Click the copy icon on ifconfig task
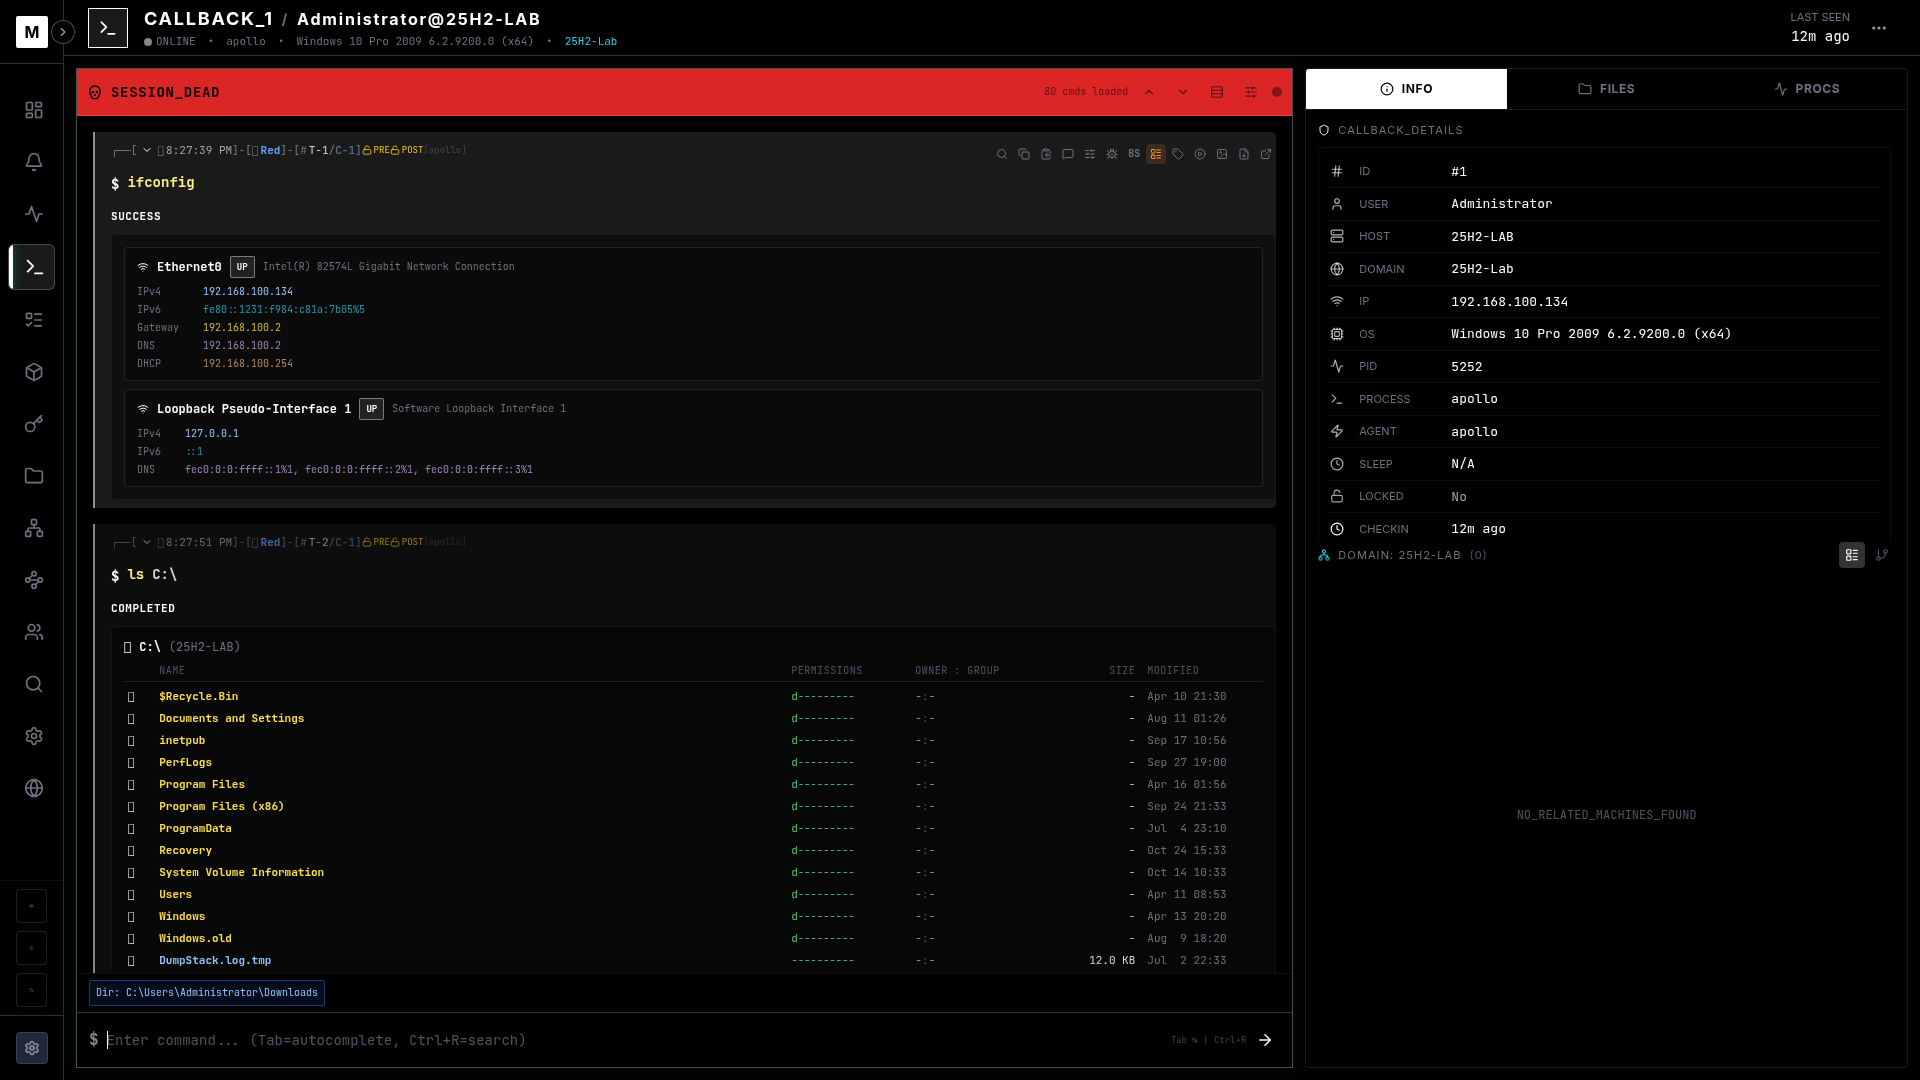The width and height of the screenshot is (1920, 1080). click(x=1024, y=154)
